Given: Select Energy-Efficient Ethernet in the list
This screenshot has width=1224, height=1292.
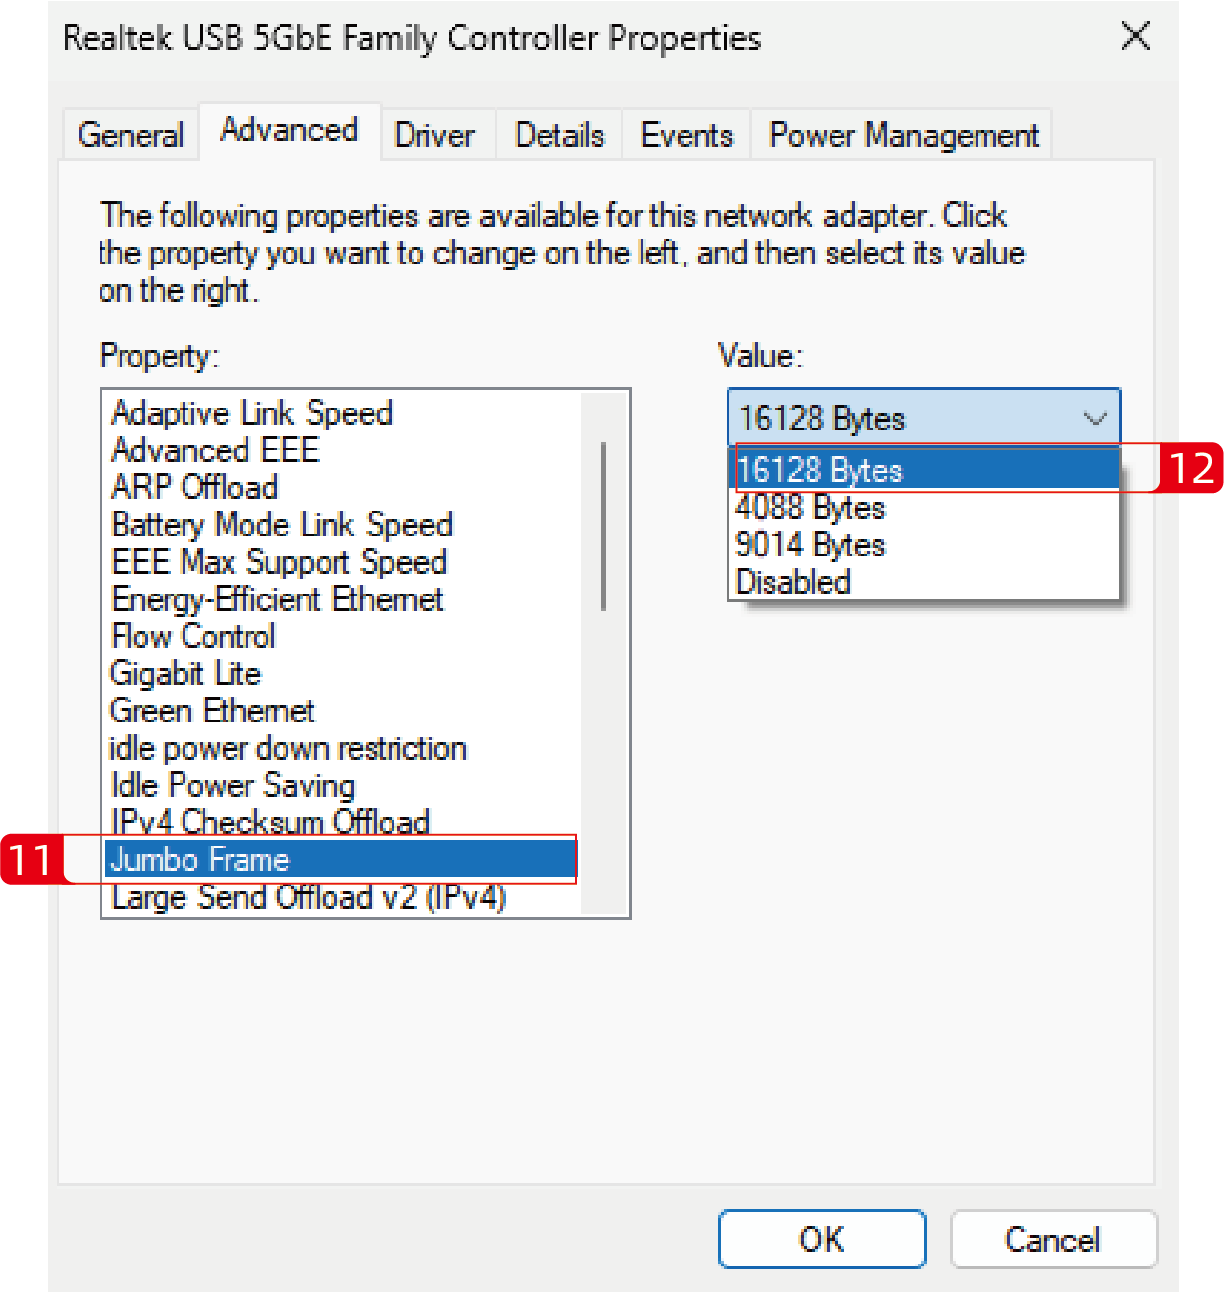Looking at the screenshot, I should pos(277,600).
